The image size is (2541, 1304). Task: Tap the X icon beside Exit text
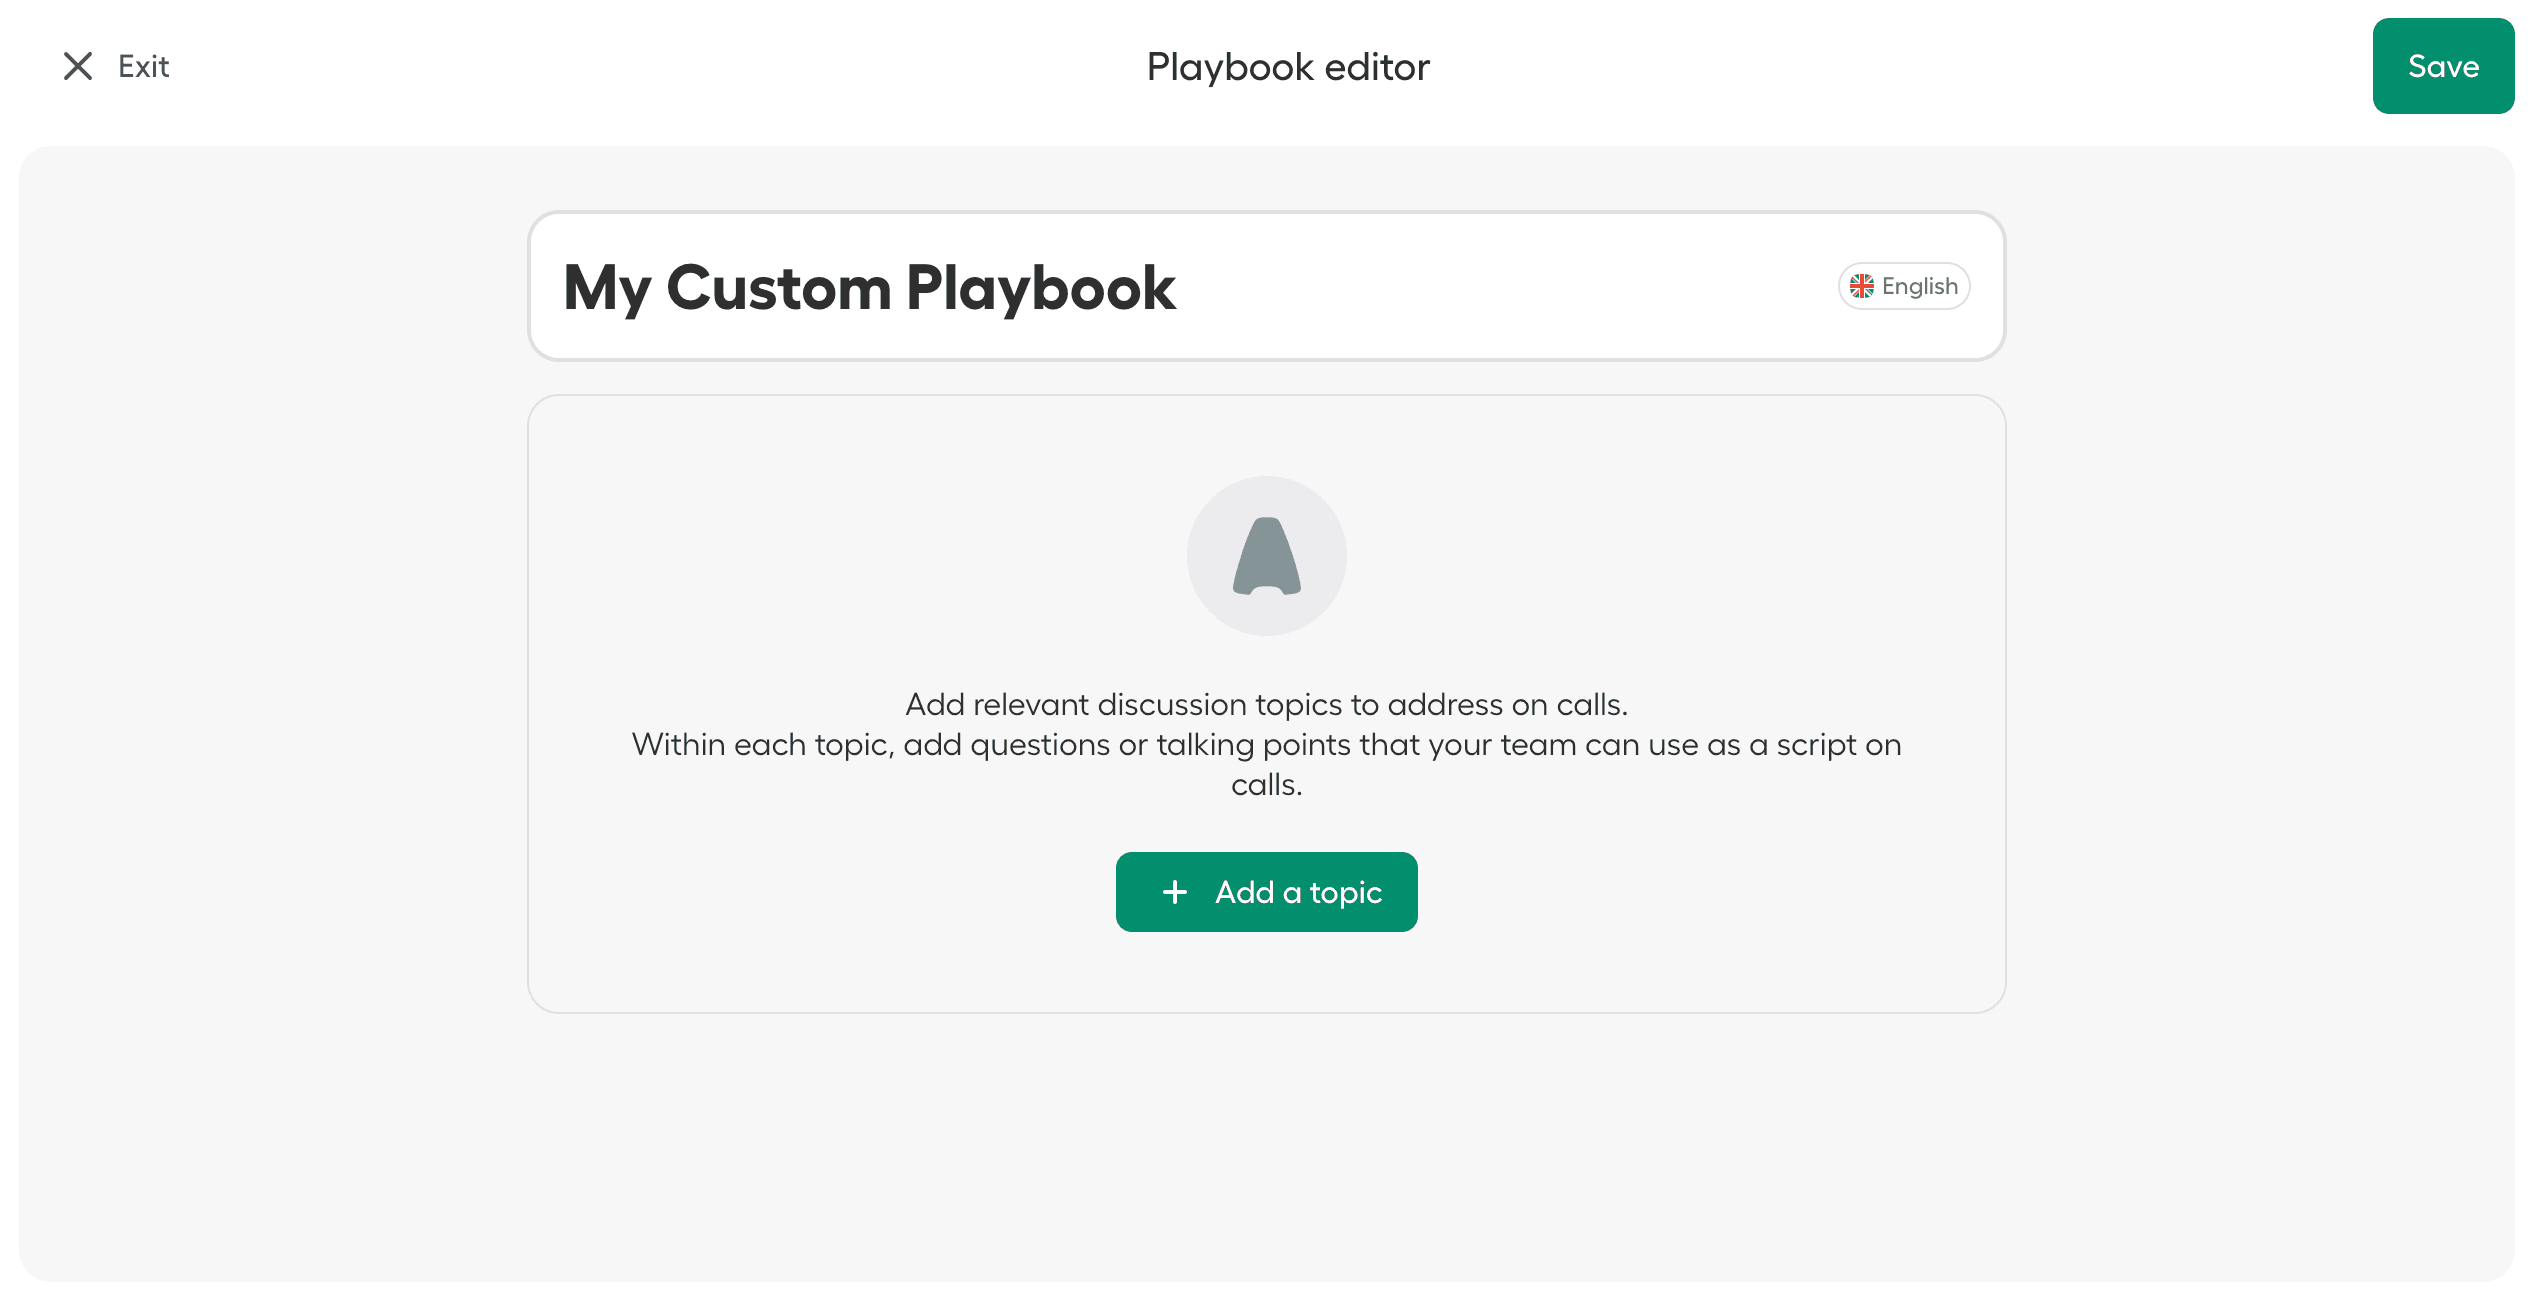78,66
